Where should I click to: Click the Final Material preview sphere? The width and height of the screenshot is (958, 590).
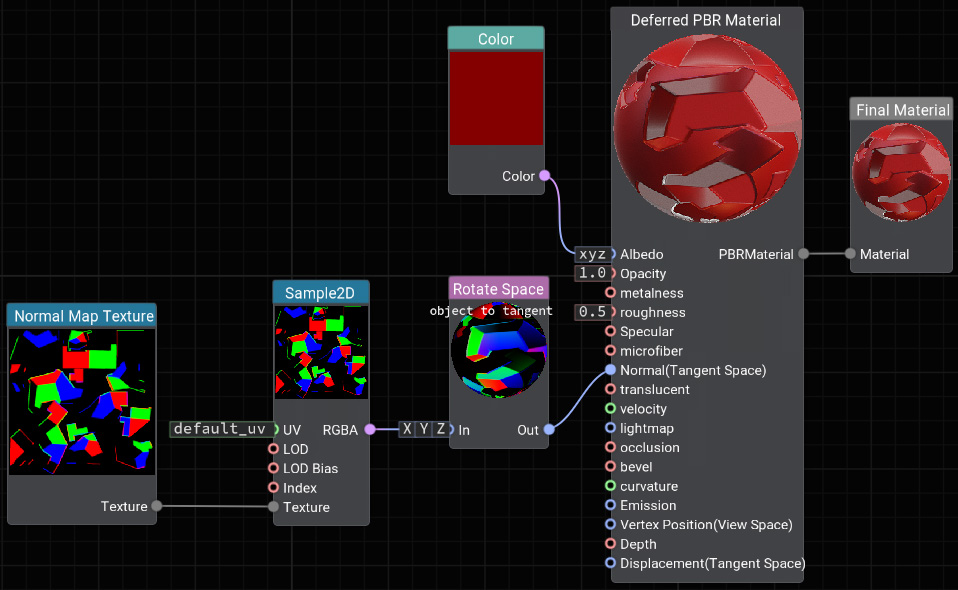902,172
